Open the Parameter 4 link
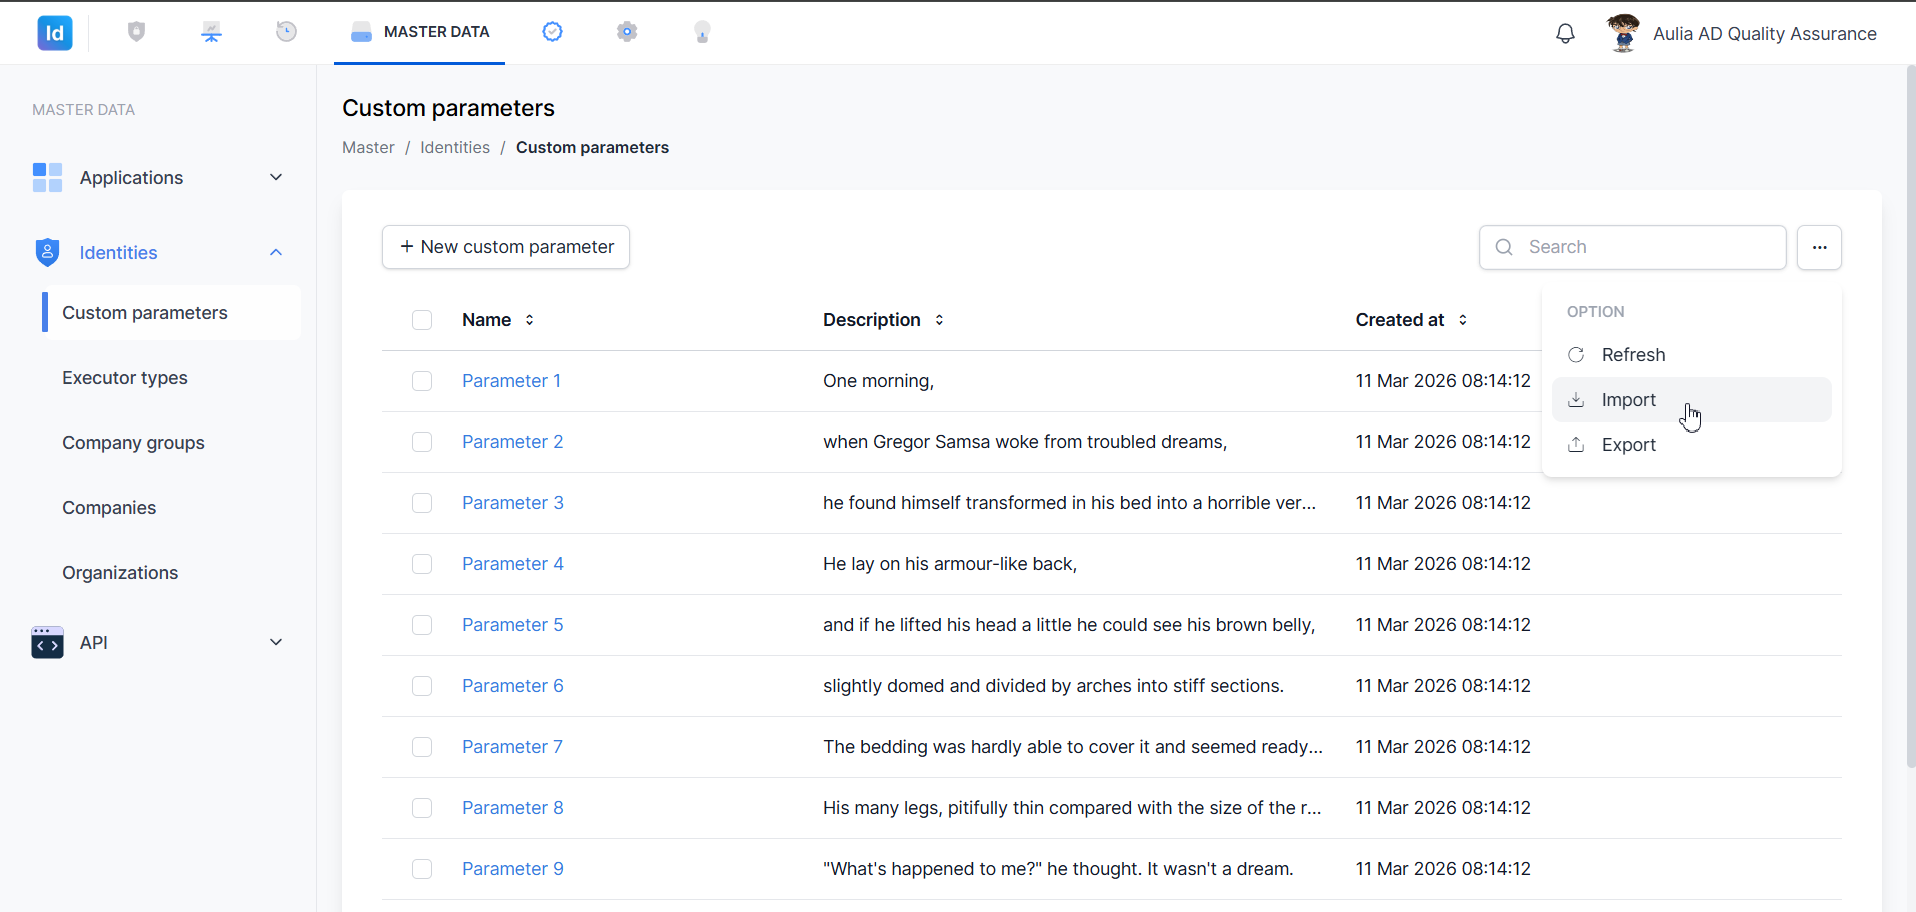 (x=513, y=564)
